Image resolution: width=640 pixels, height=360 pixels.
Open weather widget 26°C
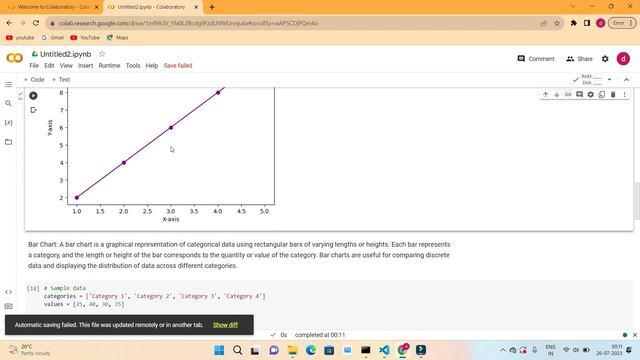coord(29,350)
